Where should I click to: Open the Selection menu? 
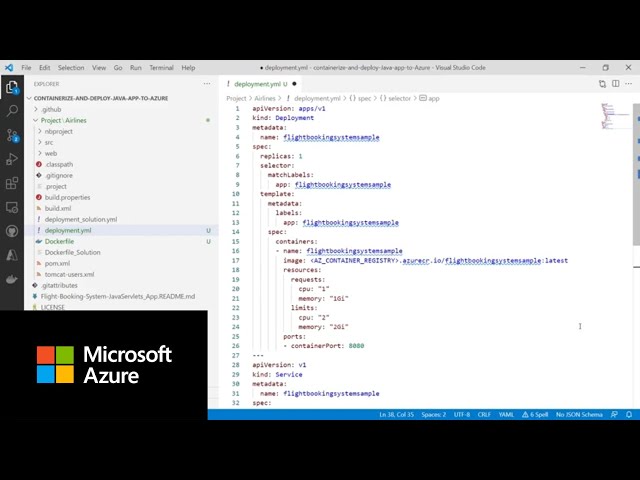(71, 68)
